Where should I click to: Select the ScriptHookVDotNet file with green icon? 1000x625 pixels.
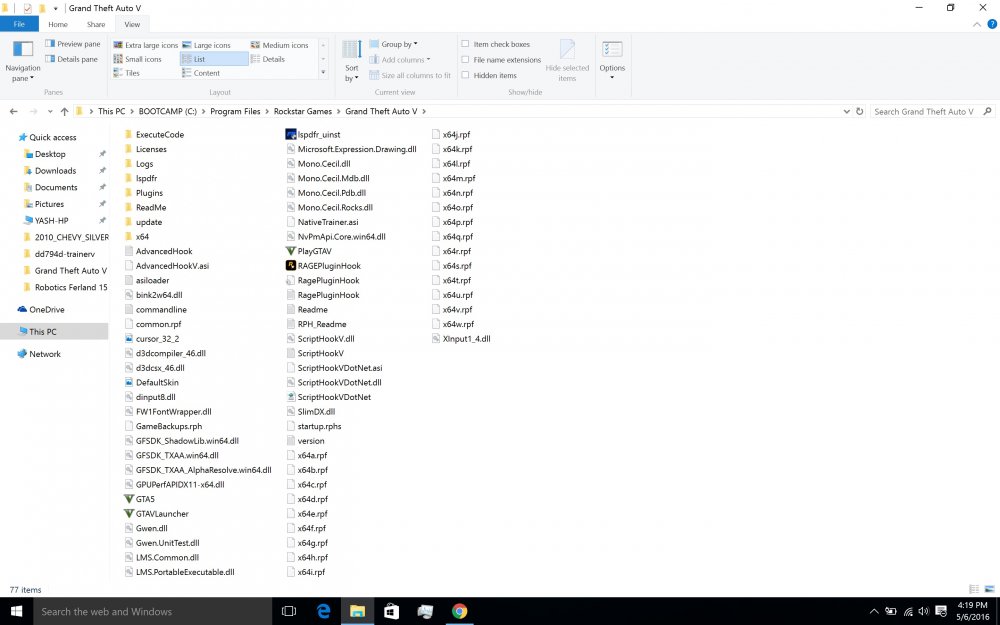point(328,397)
